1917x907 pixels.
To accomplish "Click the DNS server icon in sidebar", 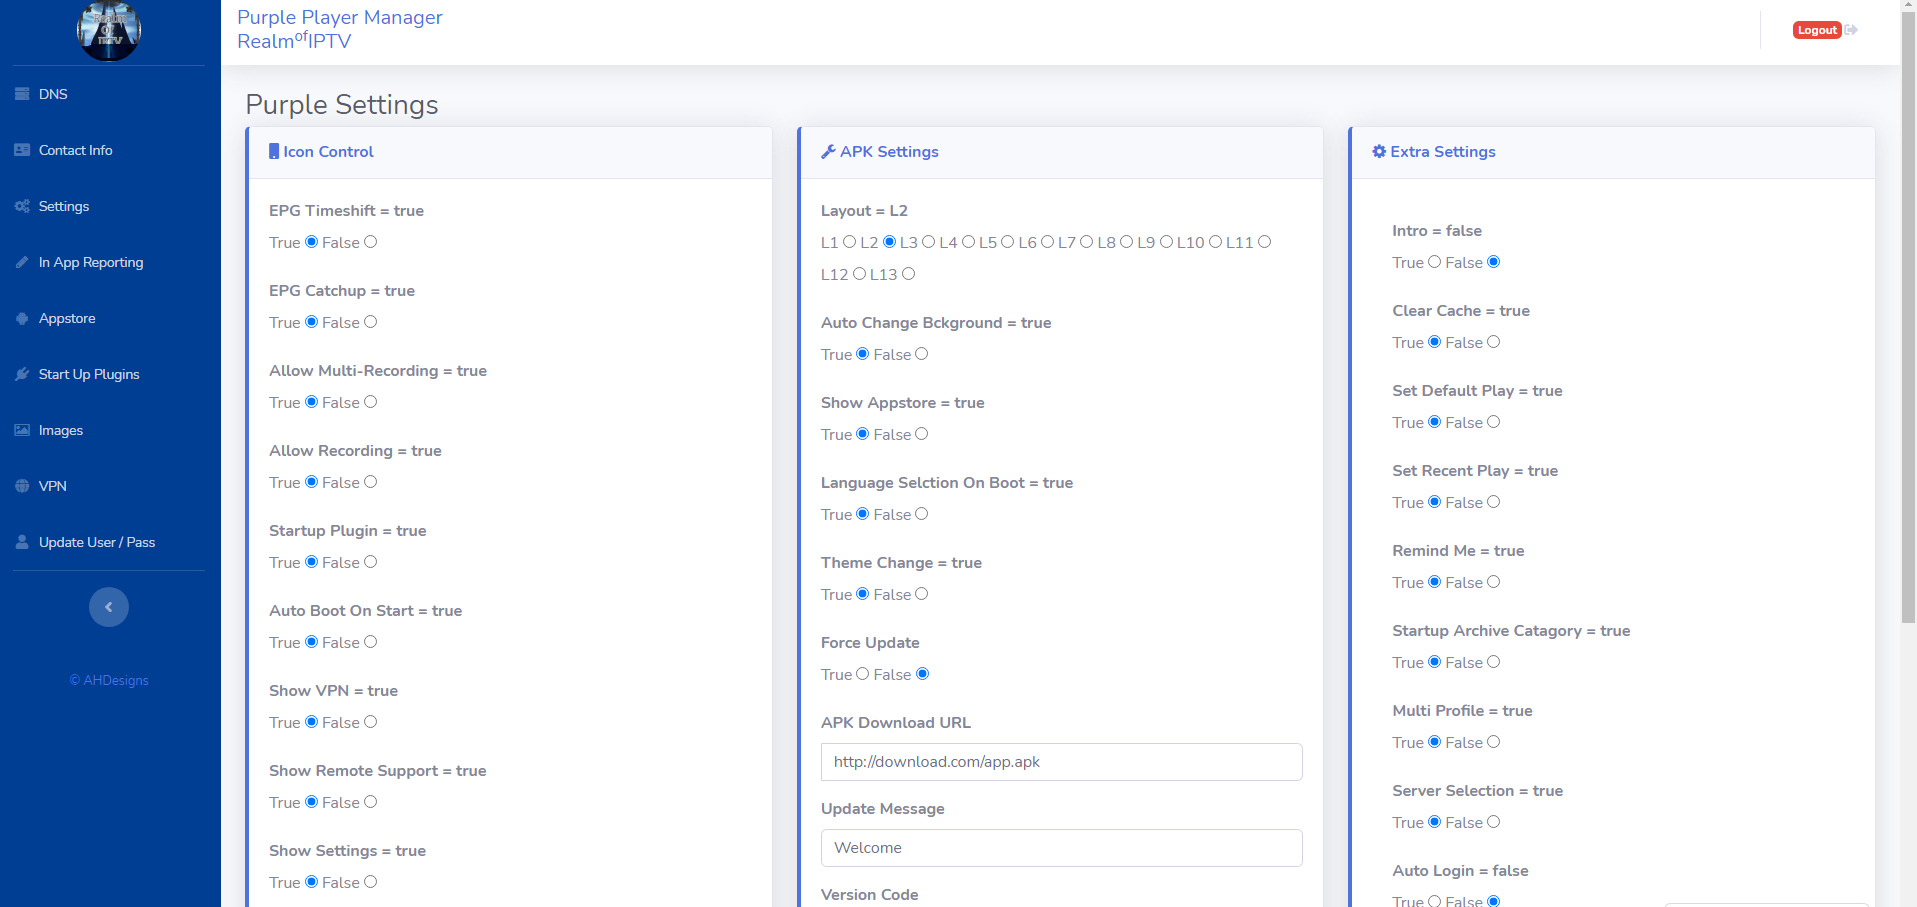I will pos(22,94).
